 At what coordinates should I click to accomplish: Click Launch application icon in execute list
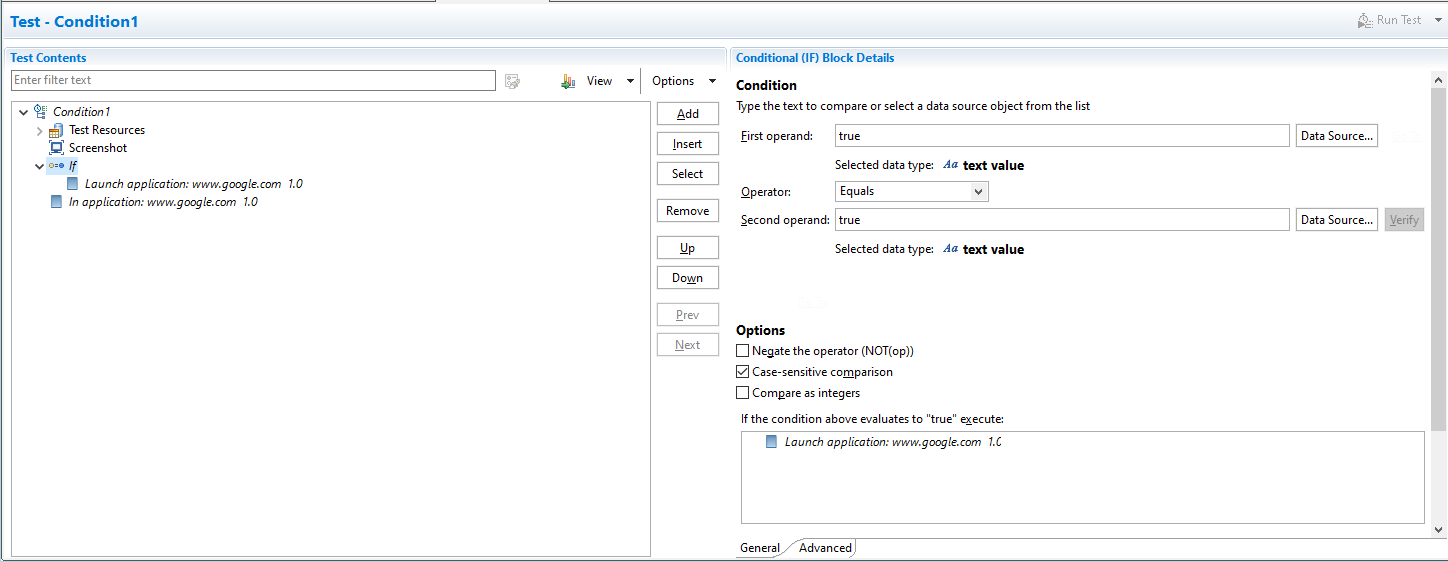tap(772, 442)
